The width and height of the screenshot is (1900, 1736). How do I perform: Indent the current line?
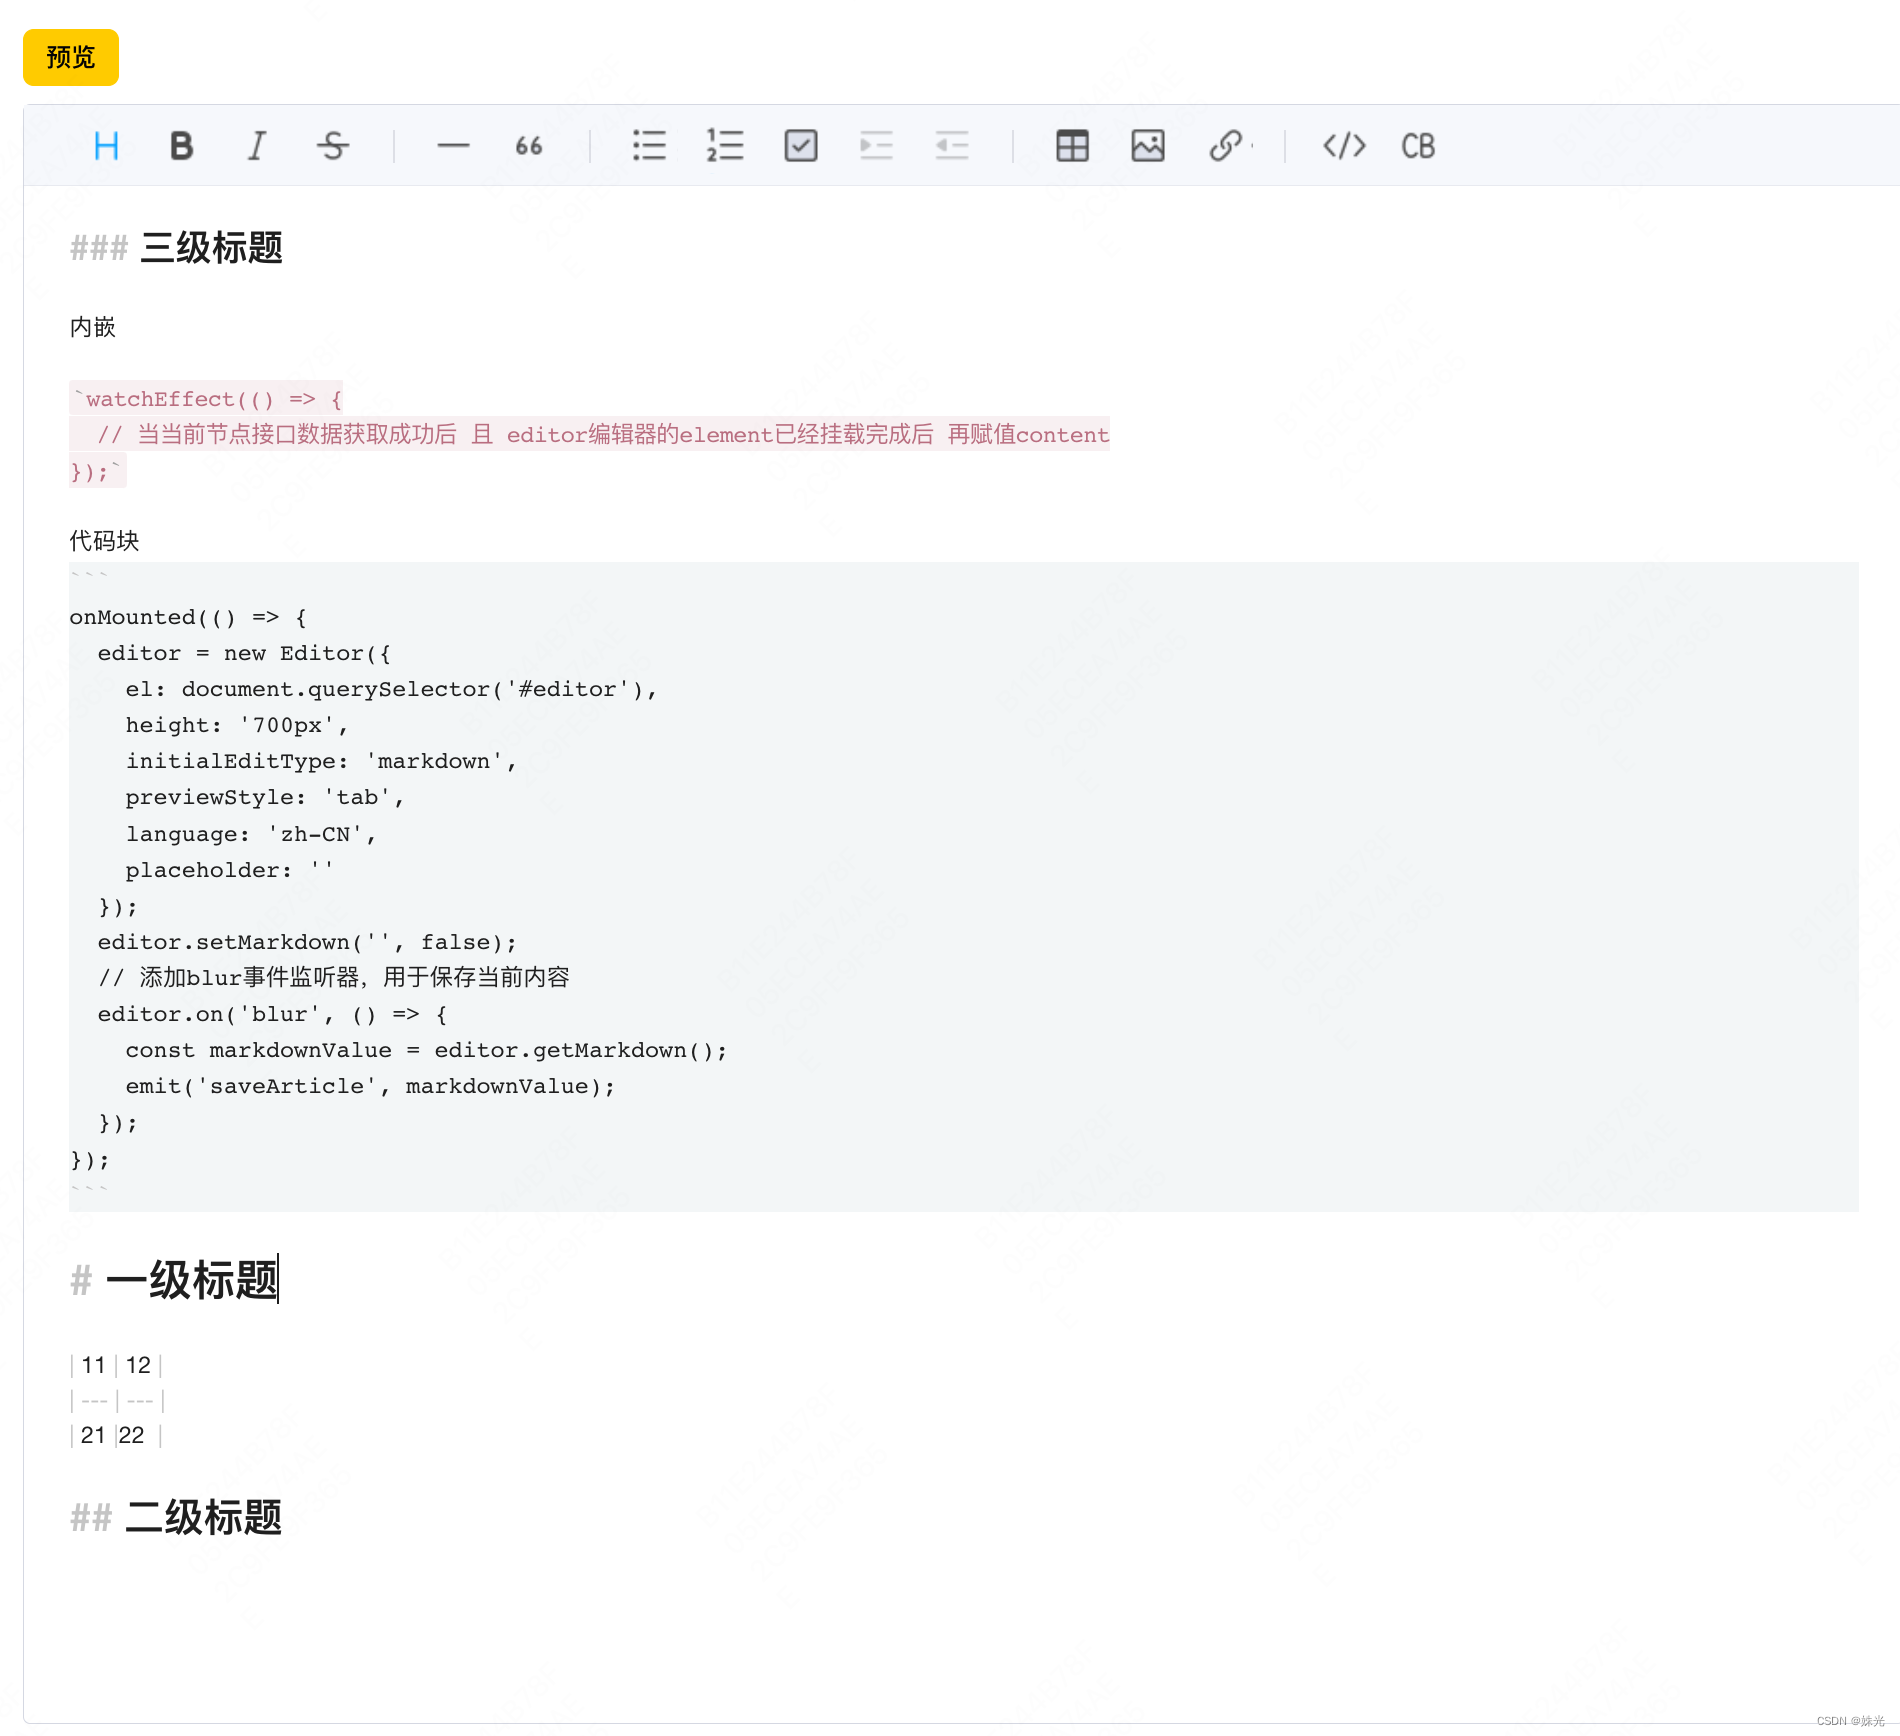pos(876,146)
